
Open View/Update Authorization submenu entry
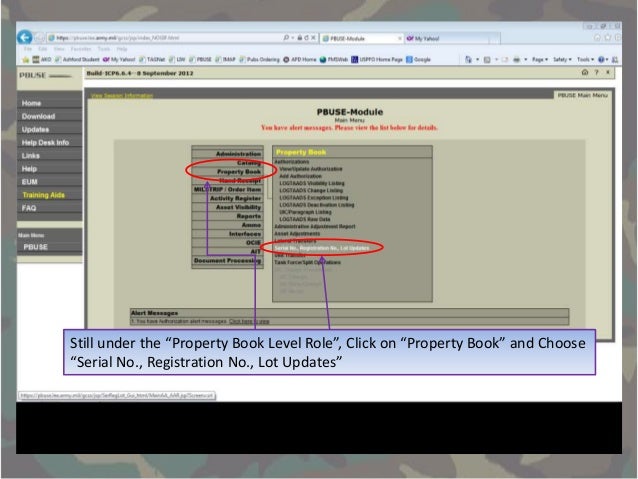click(x=310, y=169)
